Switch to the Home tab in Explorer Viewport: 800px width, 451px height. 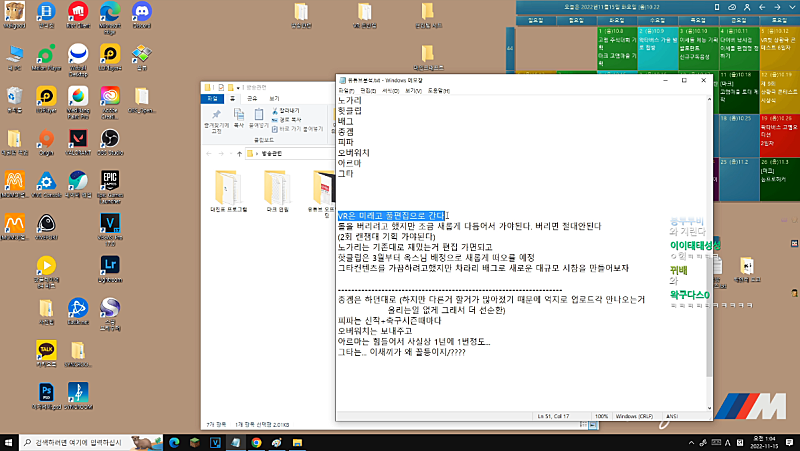pos(232,98)
